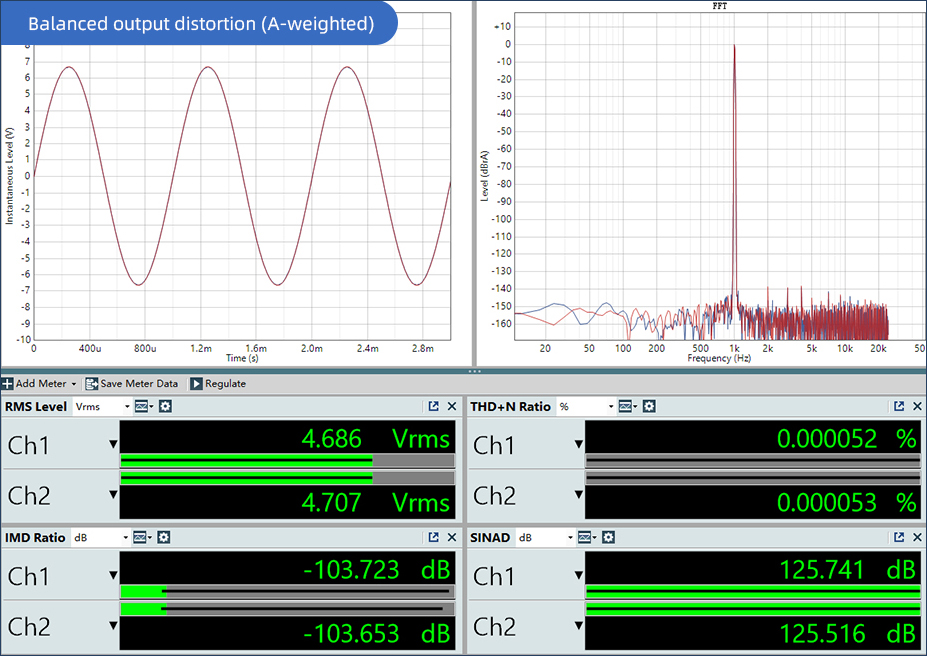
Task: Click the Ch1 IMD Ratio level bar
Action: pyautogui.click(x=287, y=592)
